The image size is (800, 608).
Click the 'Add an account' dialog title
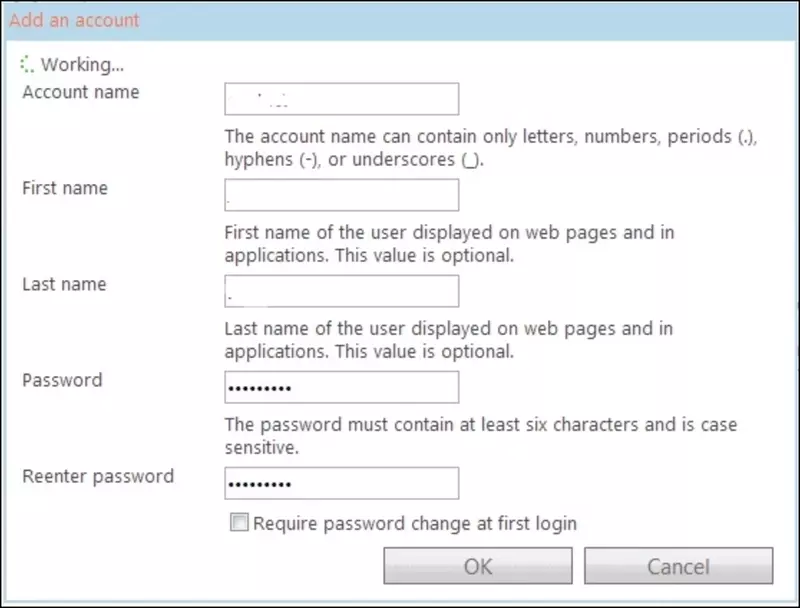point(74,20)
